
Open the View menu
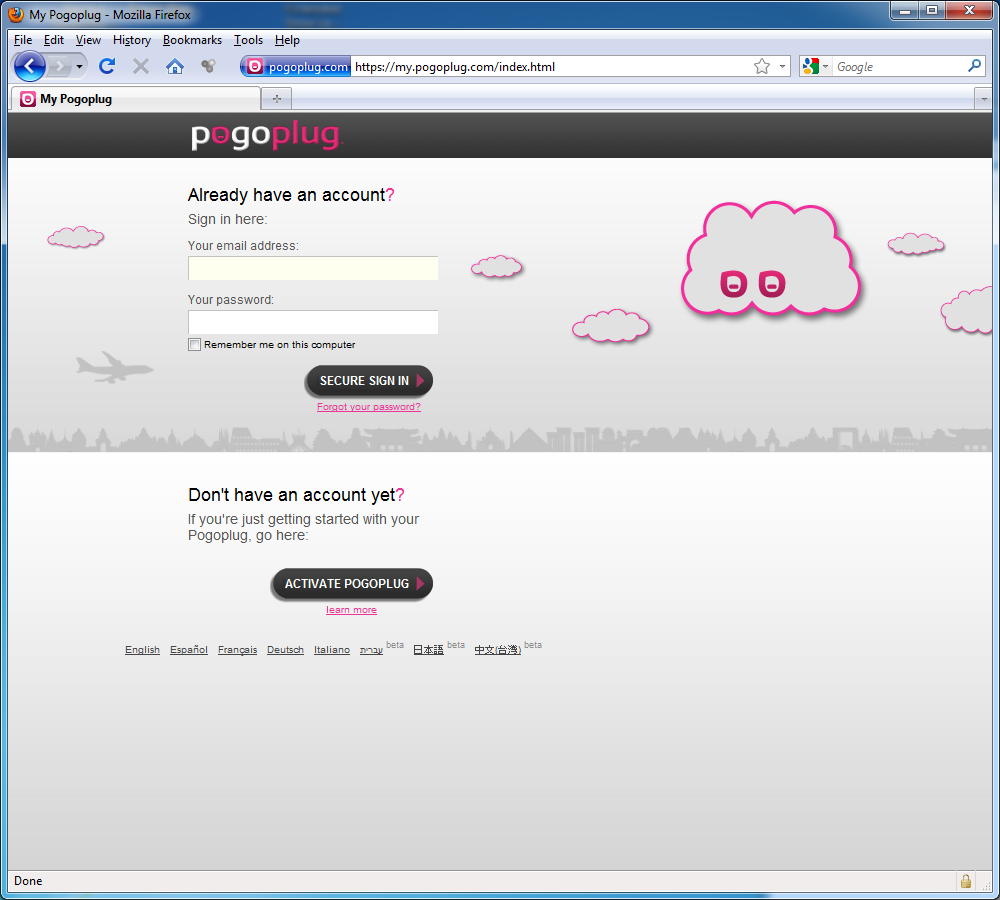(x=88, y=40)
